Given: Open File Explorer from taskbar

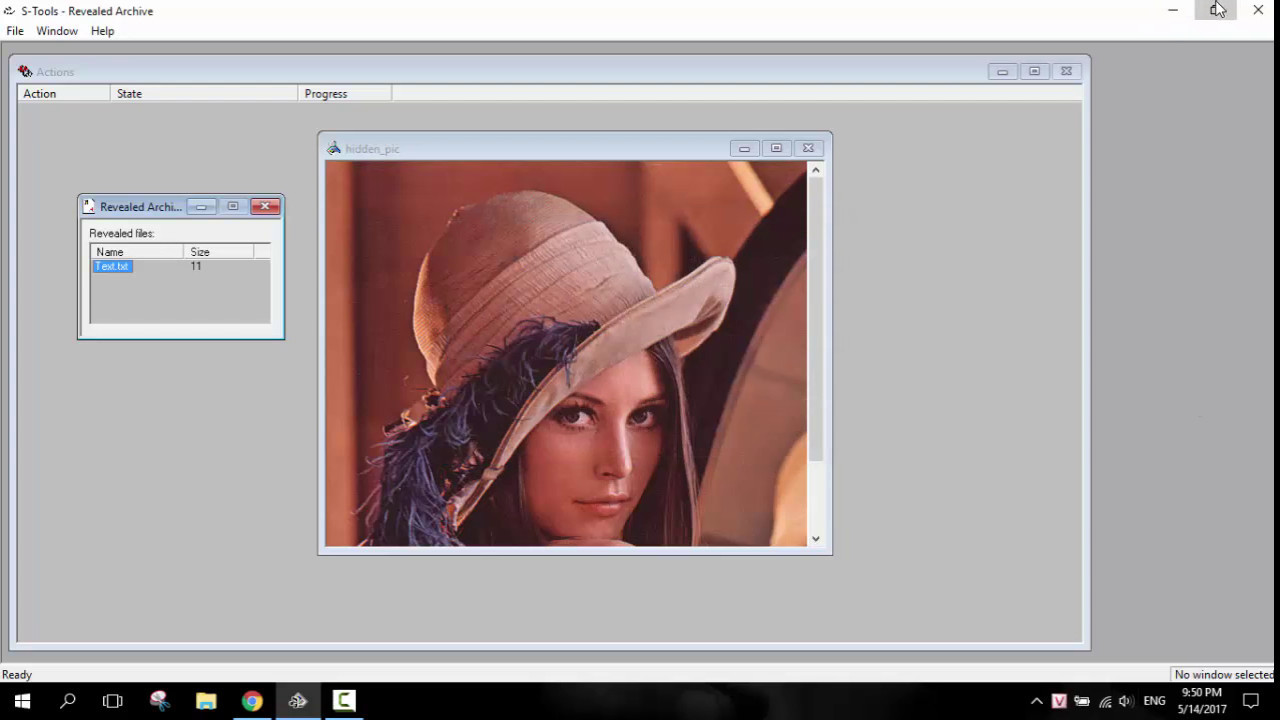Looking at the screenshot, I should point(206,701).
